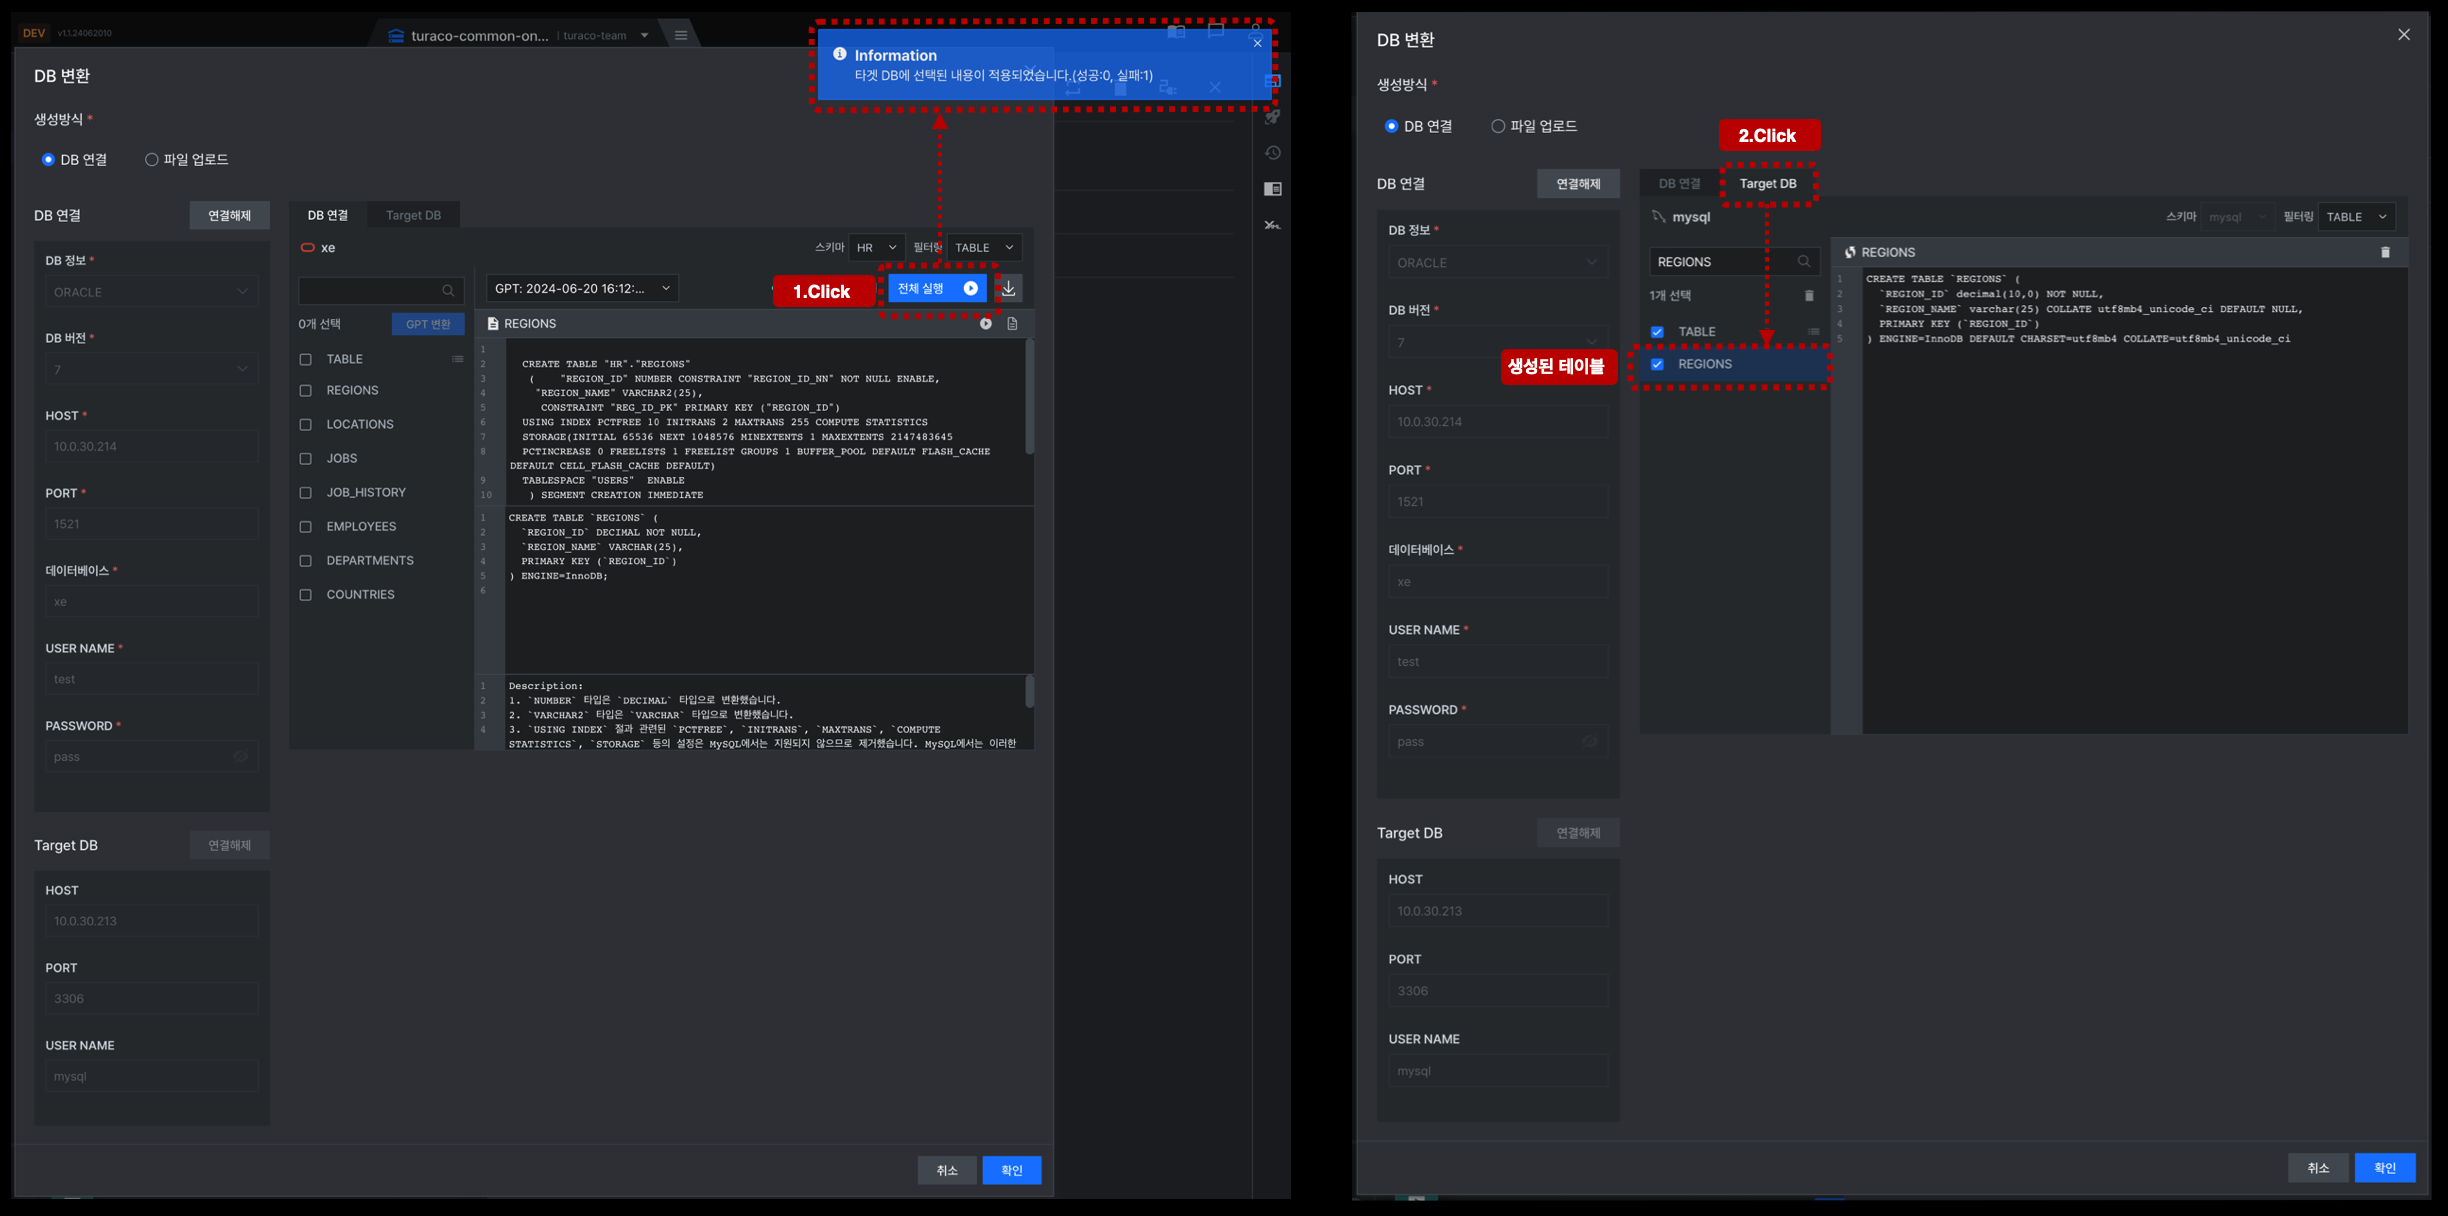Click 확인 button in right window

(2385, 1168)
